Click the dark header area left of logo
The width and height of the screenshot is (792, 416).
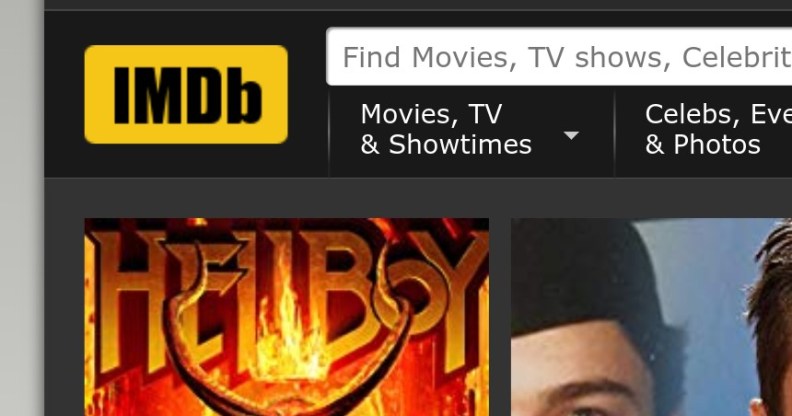64,94
